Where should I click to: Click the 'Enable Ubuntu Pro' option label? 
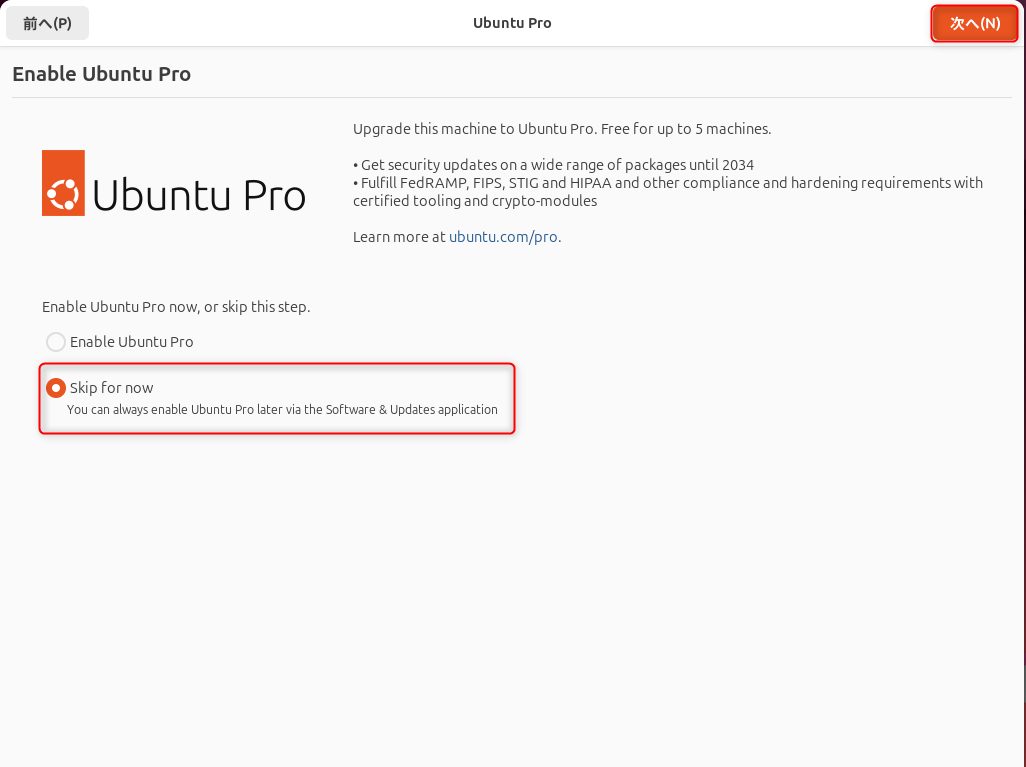tap(132, 342)
